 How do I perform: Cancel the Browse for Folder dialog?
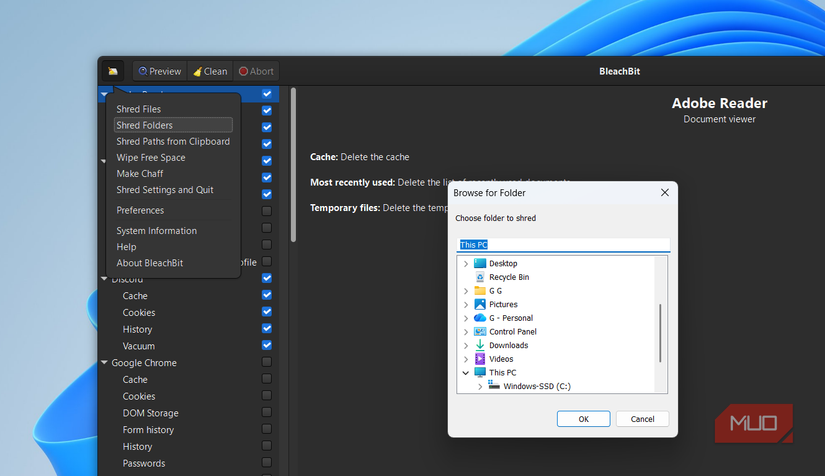coord(642,419)
